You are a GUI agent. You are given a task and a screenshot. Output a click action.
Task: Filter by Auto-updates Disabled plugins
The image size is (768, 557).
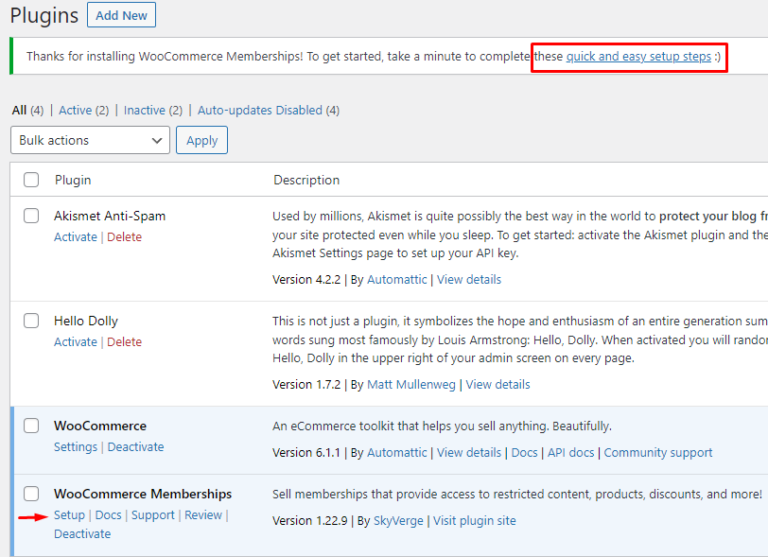point(259,110)
